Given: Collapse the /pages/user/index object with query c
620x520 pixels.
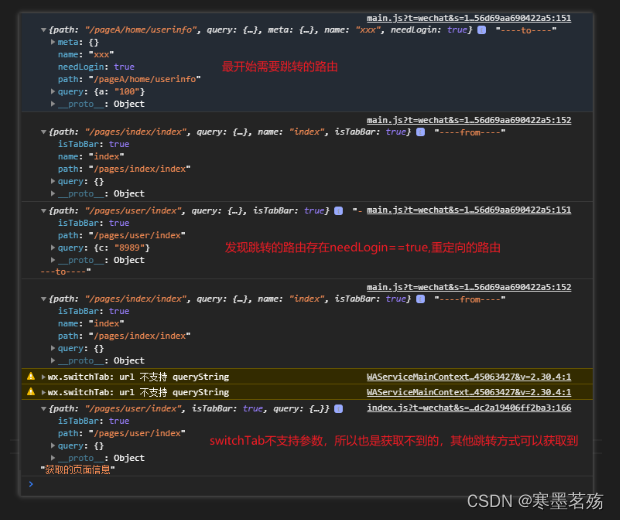Looking at the screenshot, I should tap(43, 211).
